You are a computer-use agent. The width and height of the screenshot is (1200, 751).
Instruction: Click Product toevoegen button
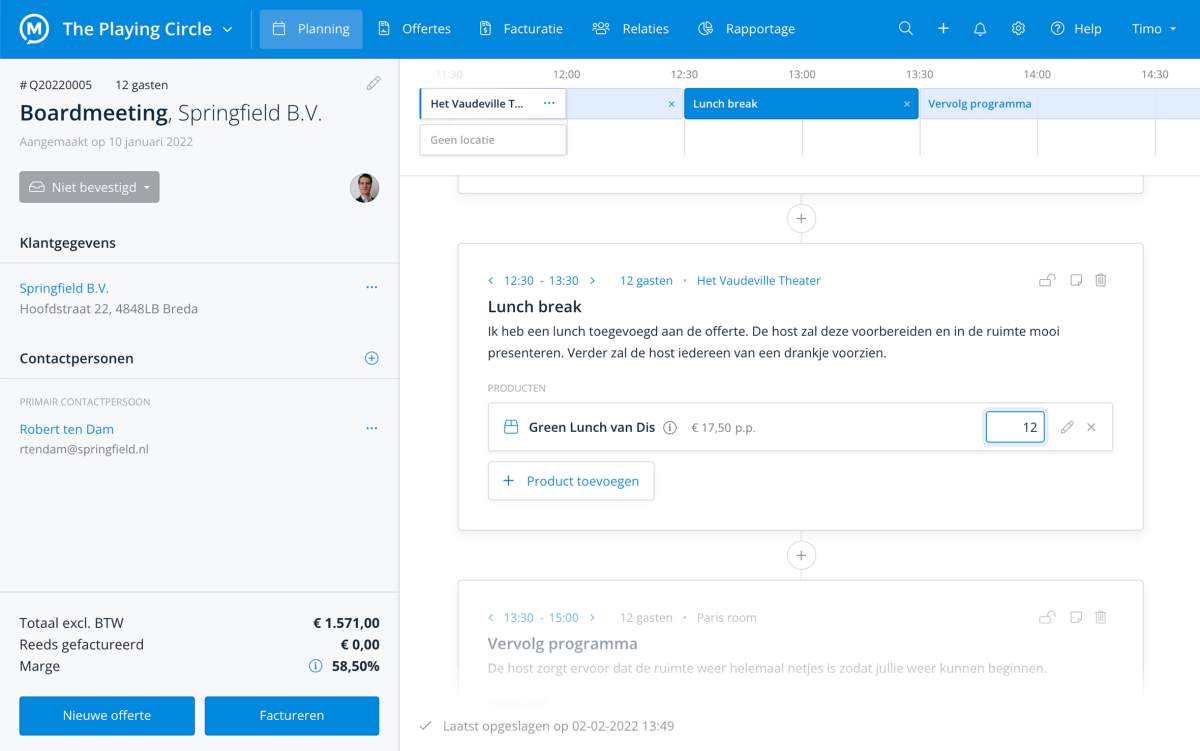[571, 481]
